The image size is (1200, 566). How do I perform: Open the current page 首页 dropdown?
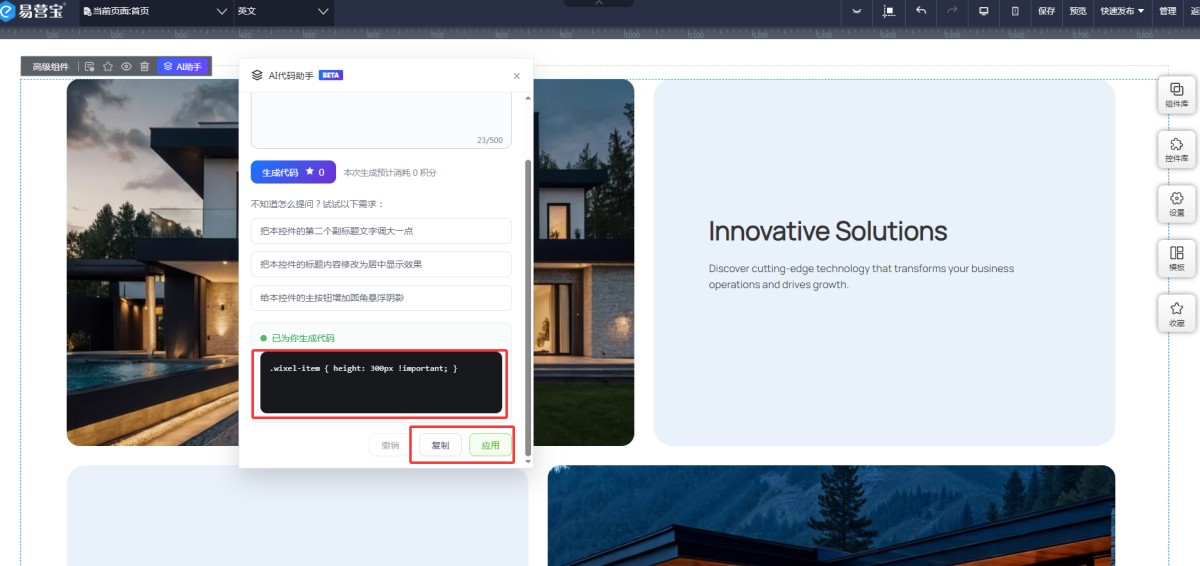click(156, 11)
